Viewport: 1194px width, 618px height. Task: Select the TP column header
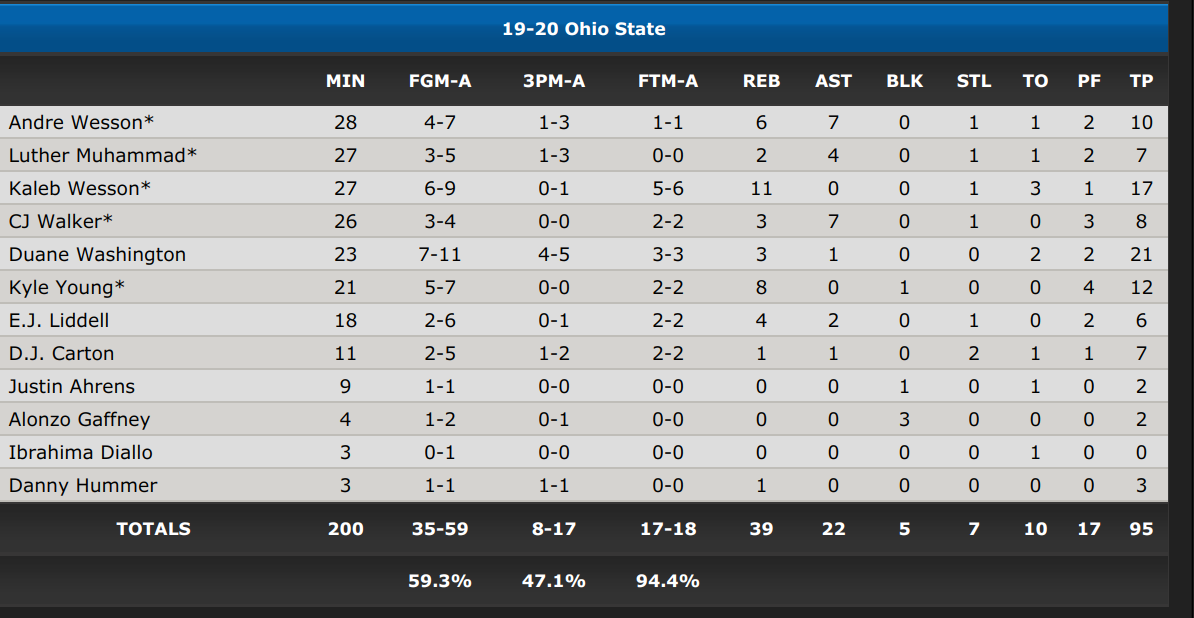pyautogui.click(x=1141, y=81)
